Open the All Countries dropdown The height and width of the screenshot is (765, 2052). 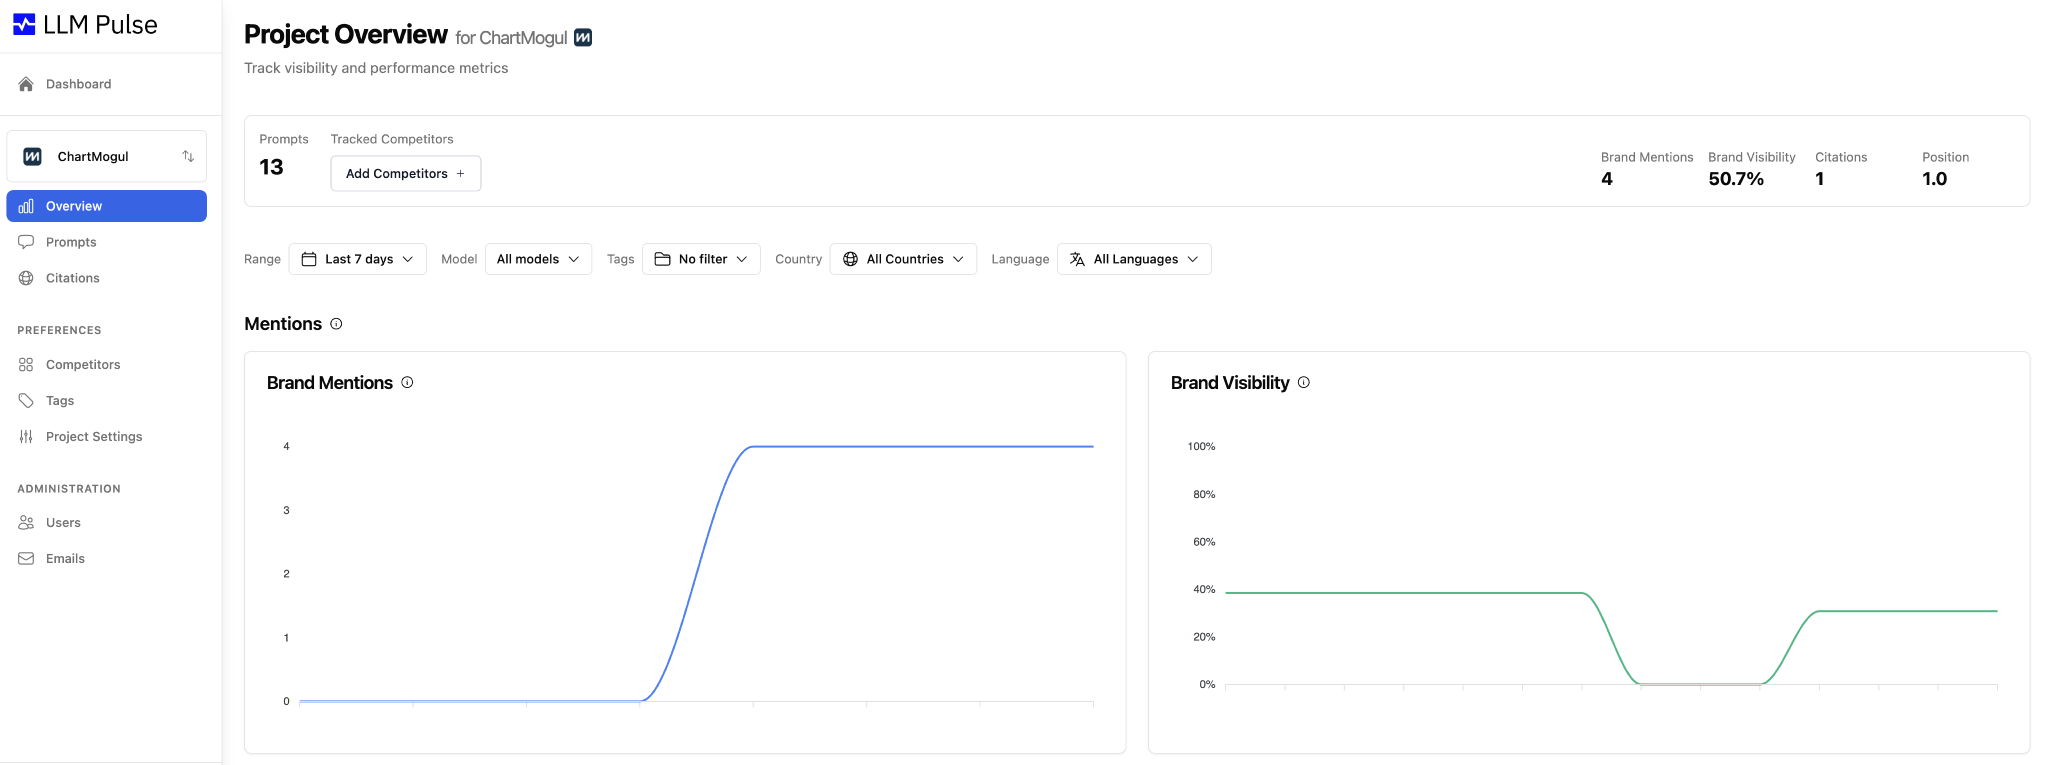[903, 259]
